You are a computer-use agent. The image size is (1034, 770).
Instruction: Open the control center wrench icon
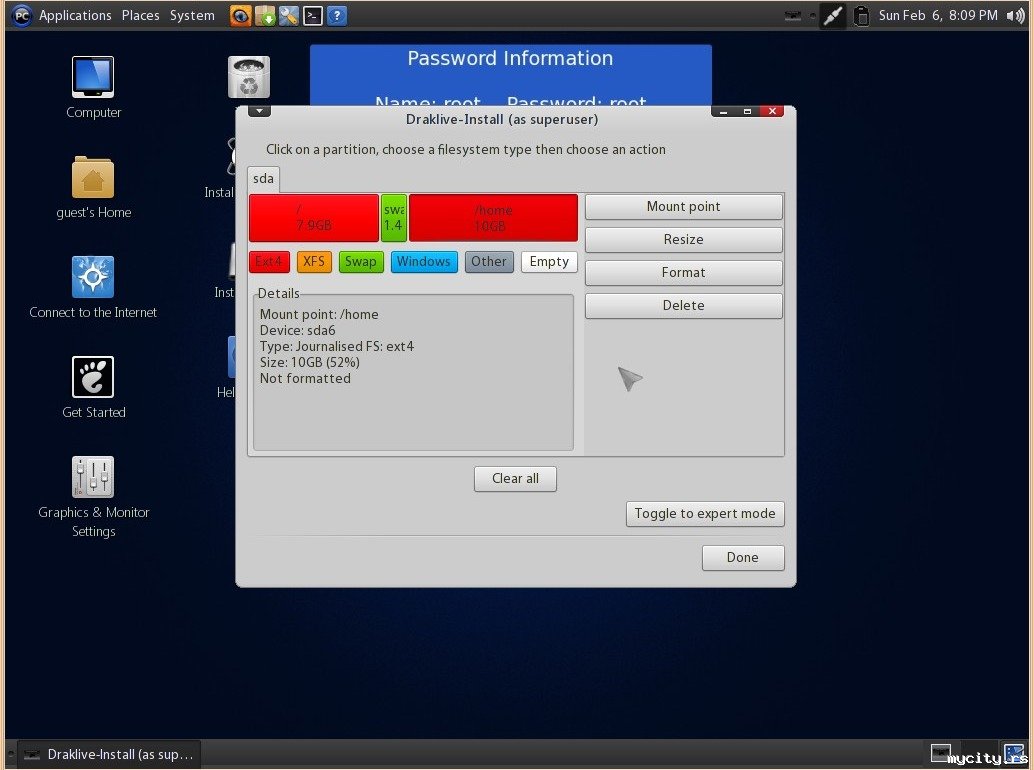point(289,15)
